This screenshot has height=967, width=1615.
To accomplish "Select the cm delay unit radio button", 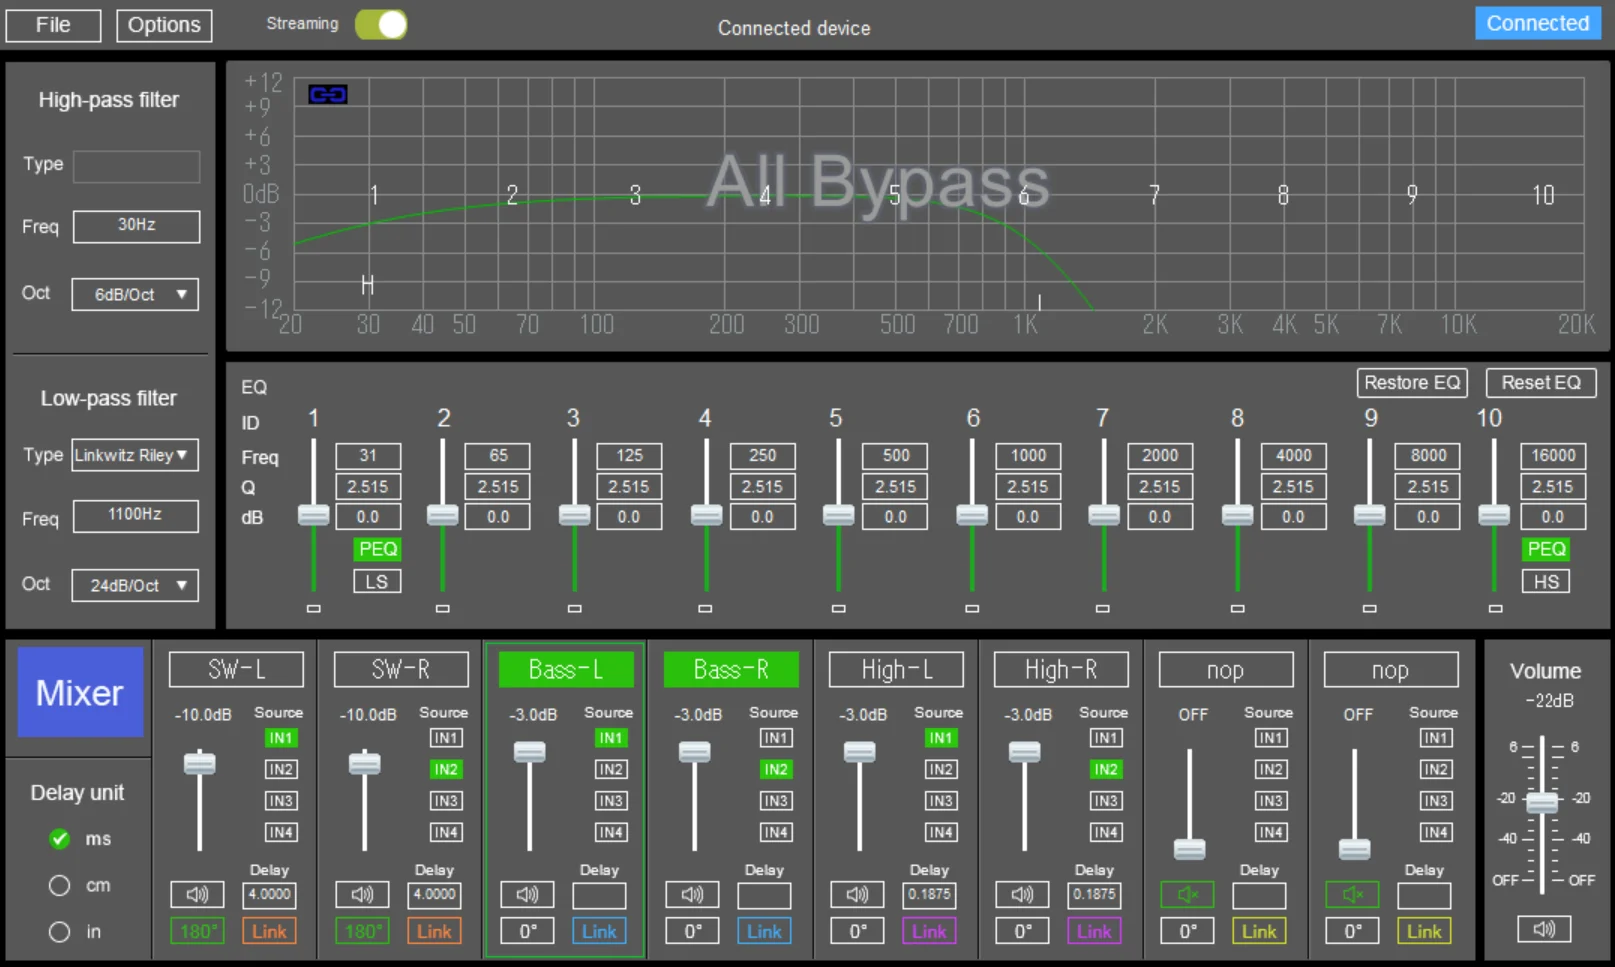I will point(60,886).
